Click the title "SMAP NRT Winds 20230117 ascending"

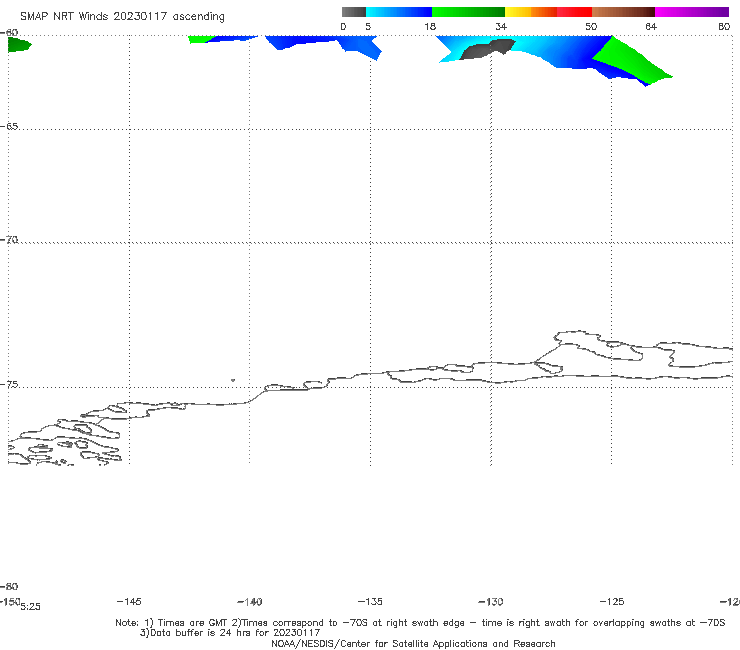[122, 17]
